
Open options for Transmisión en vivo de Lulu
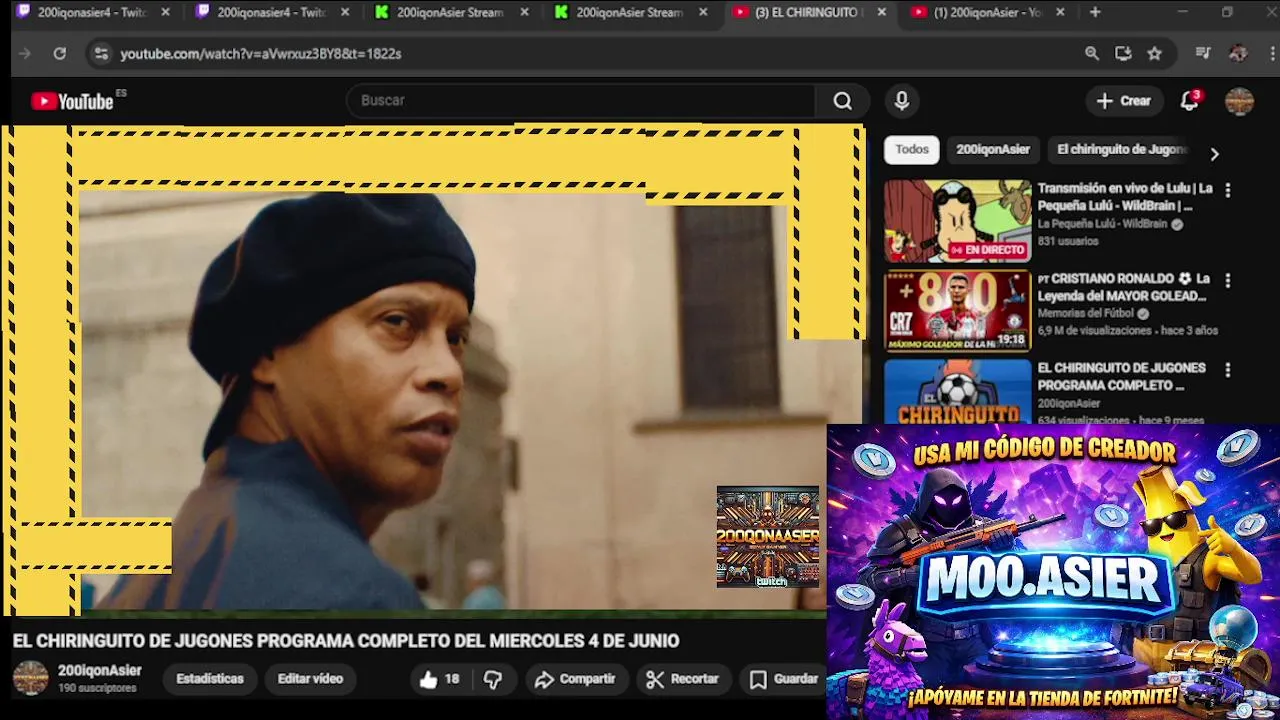click(x=1228, y=190)
